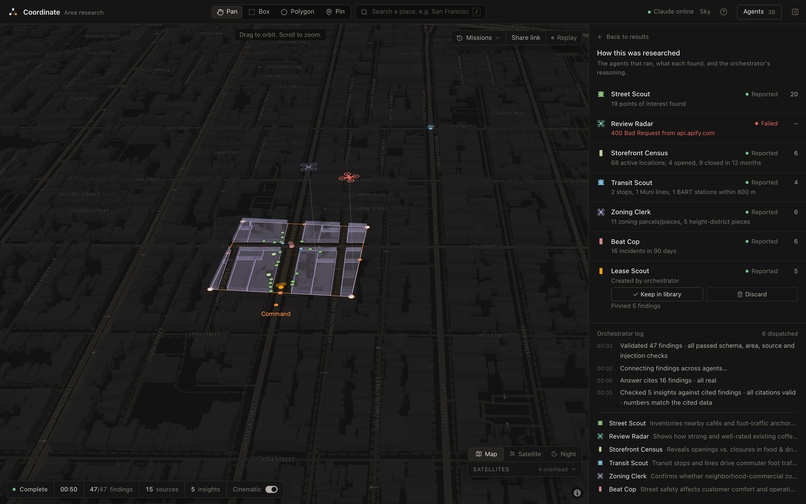Click the Lease Scout agent icon
Screen dimensions: 806x504
[x=600, y=271]
